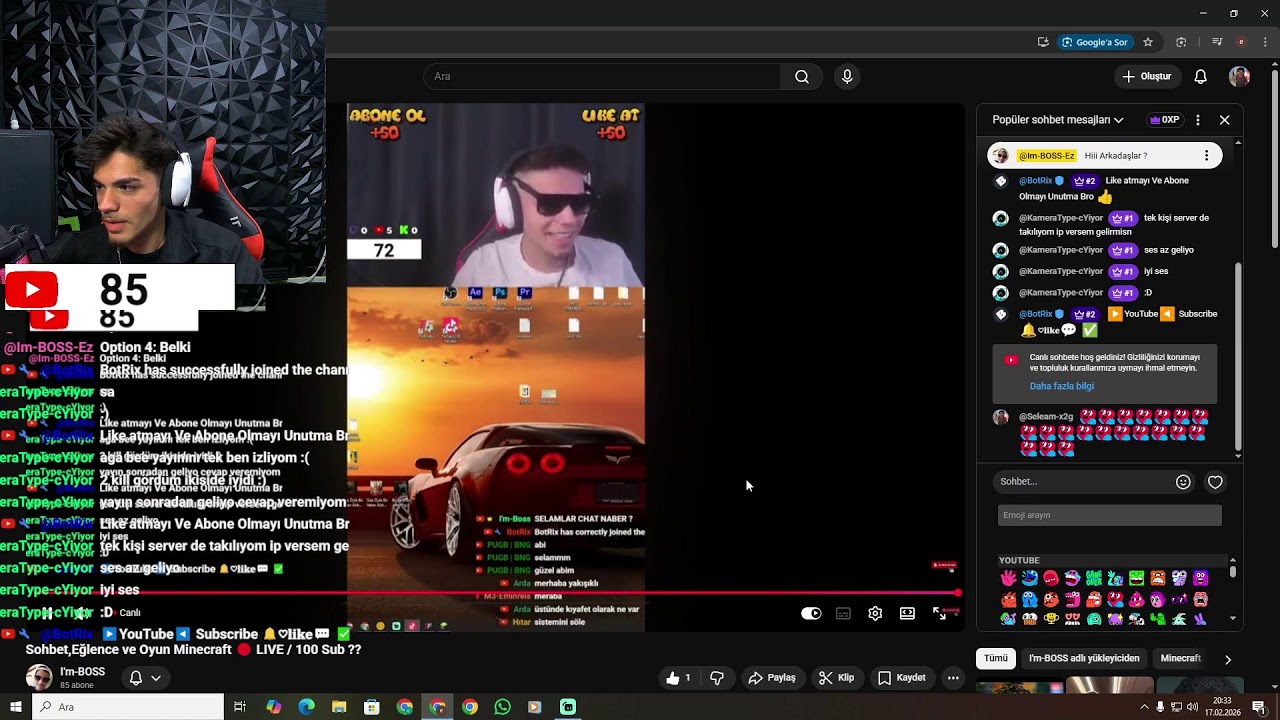Pick the heart-eyes skull emoji
This screenshot has height=720, width=1280.
click(x=1072, y=619)
